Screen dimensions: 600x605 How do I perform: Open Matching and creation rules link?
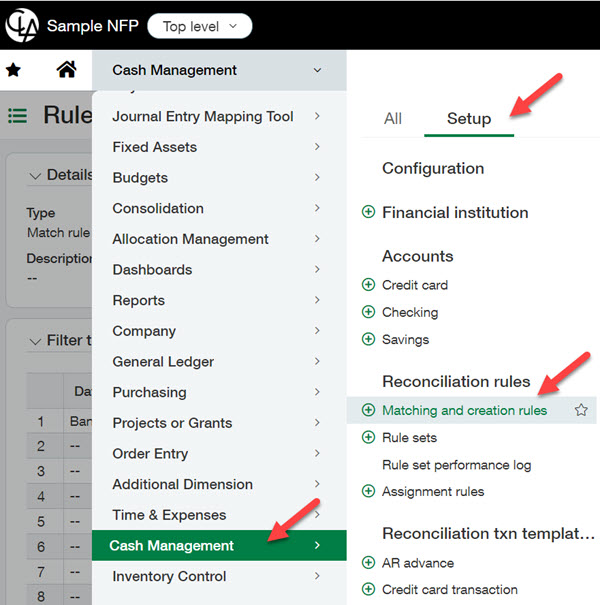point(464,410)
